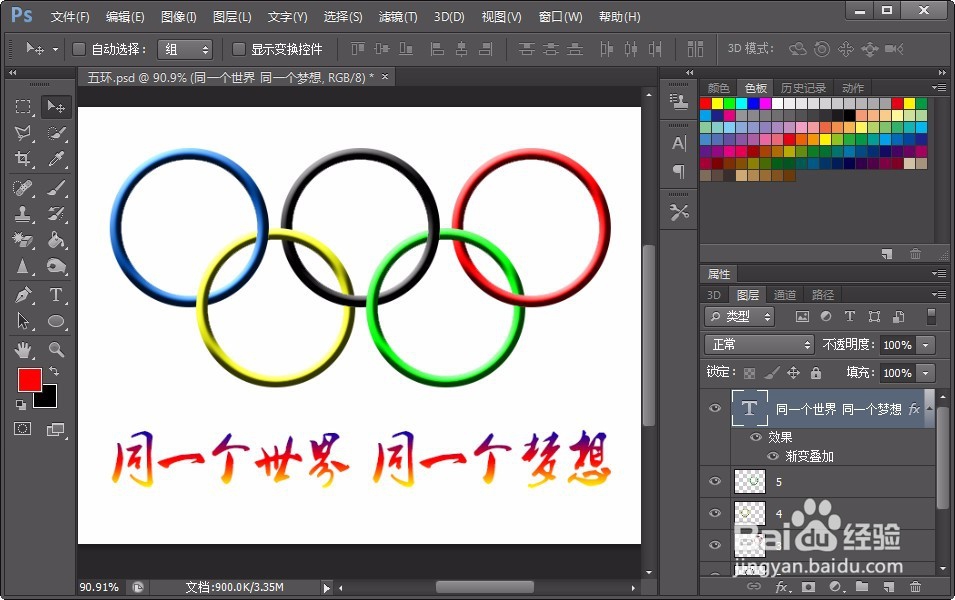Open the Move tool preset picker arrow

[x=55, y=49]
